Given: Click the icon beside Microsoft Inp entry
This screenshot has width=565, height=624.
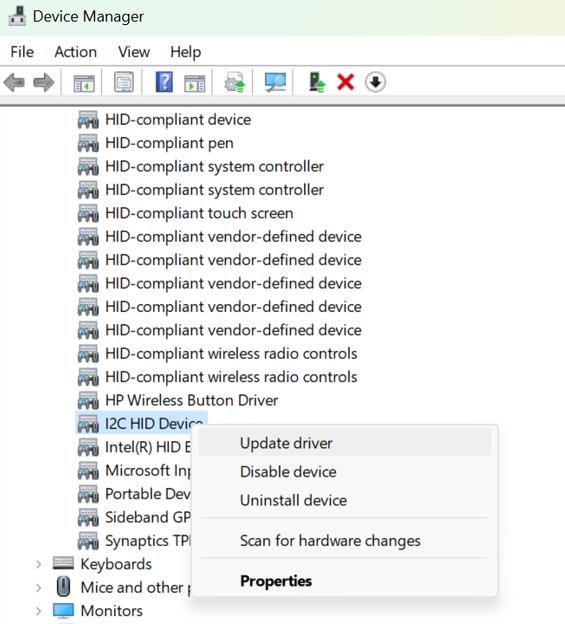Looking at the screenshot, I should (x=88, y=470).
